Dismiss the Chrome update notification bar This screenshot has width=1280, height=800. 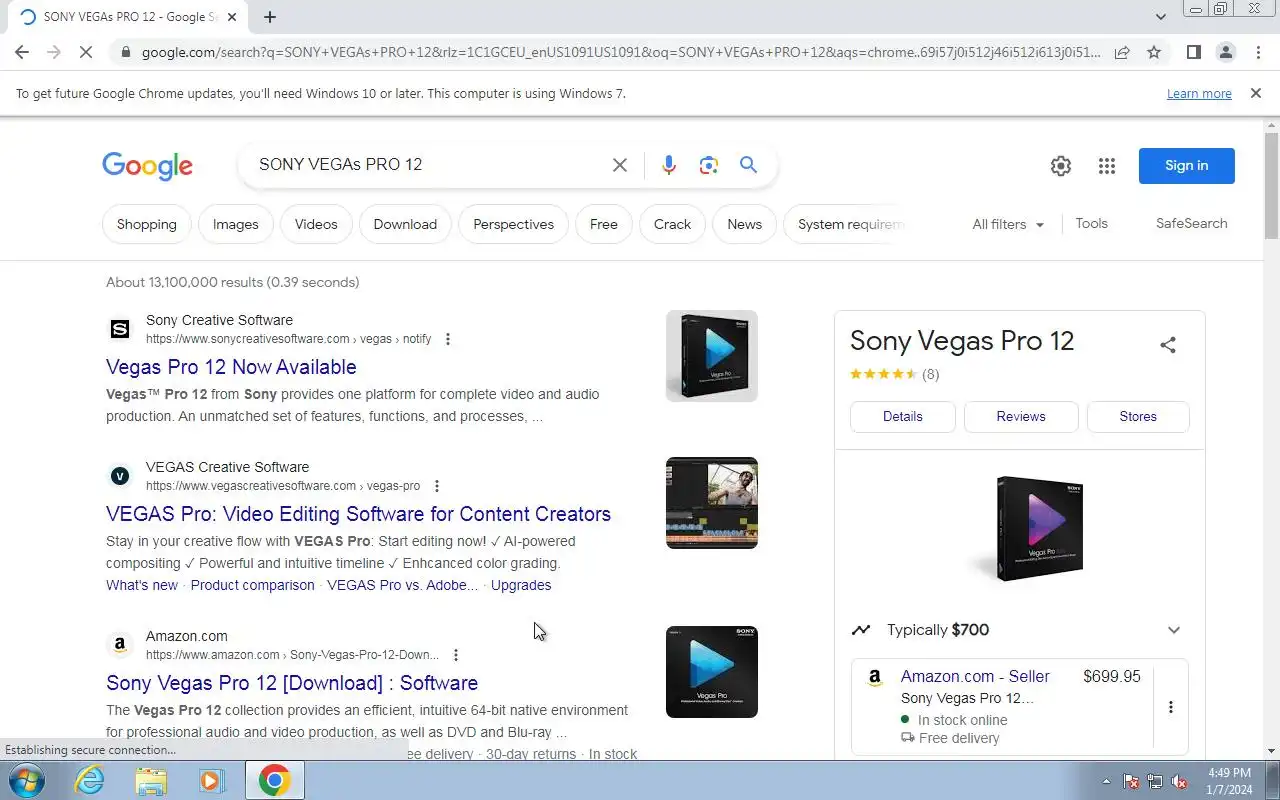[1255, 93]
